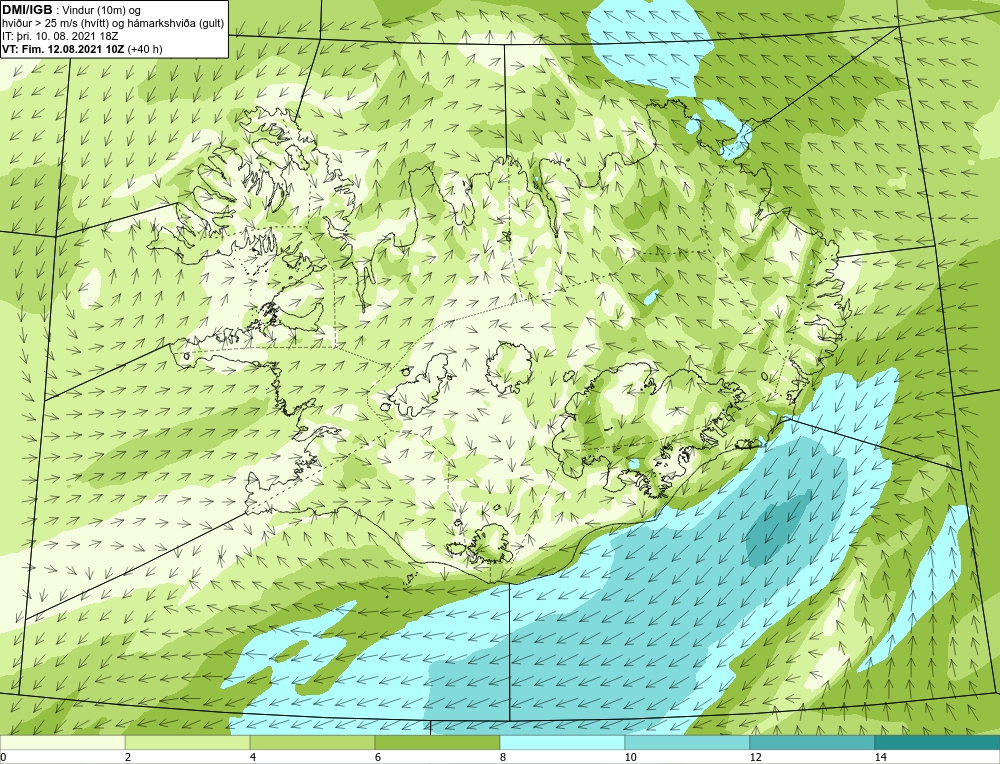Click the darkest teal swatch above 14 m/s
This screenshot has width=1000, height=764.
(937, 742)
